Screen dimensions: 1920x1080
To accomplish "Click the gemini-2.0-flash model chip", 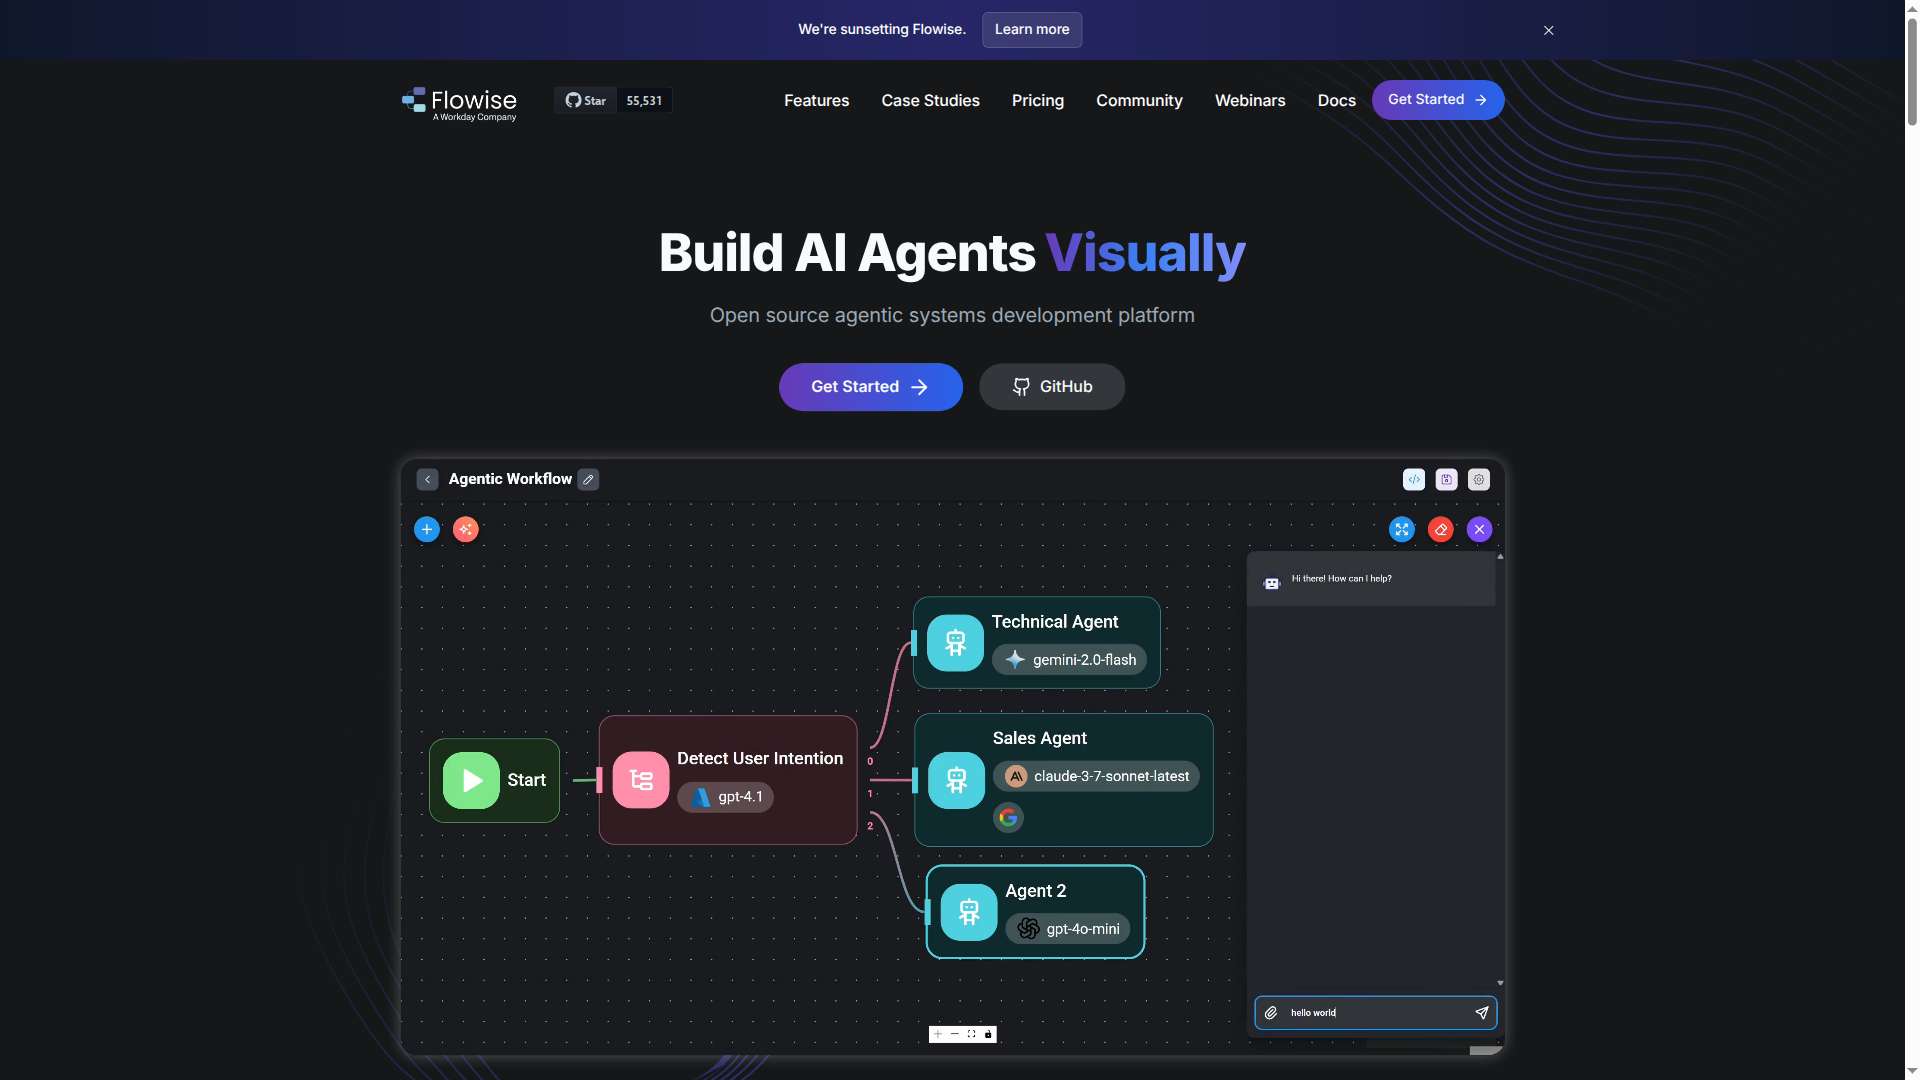I will (x=1069, y=660).
